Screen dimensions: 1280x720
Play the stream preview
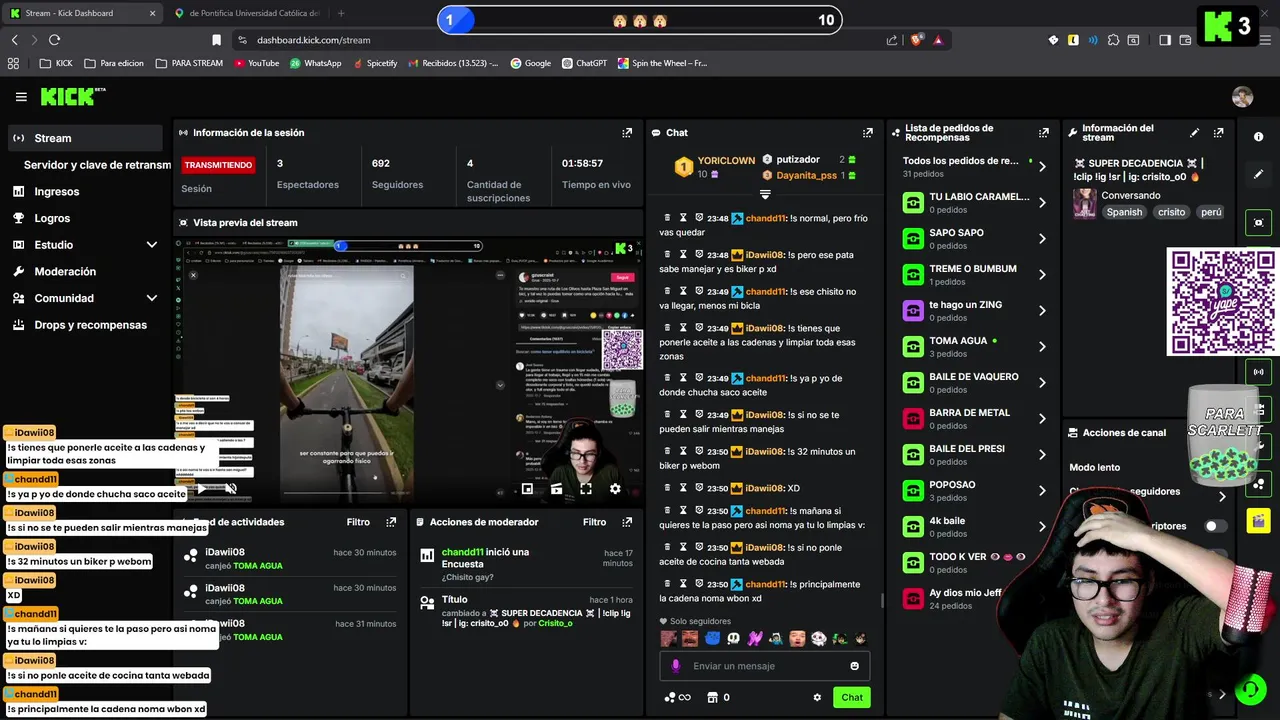coord(201,489)
